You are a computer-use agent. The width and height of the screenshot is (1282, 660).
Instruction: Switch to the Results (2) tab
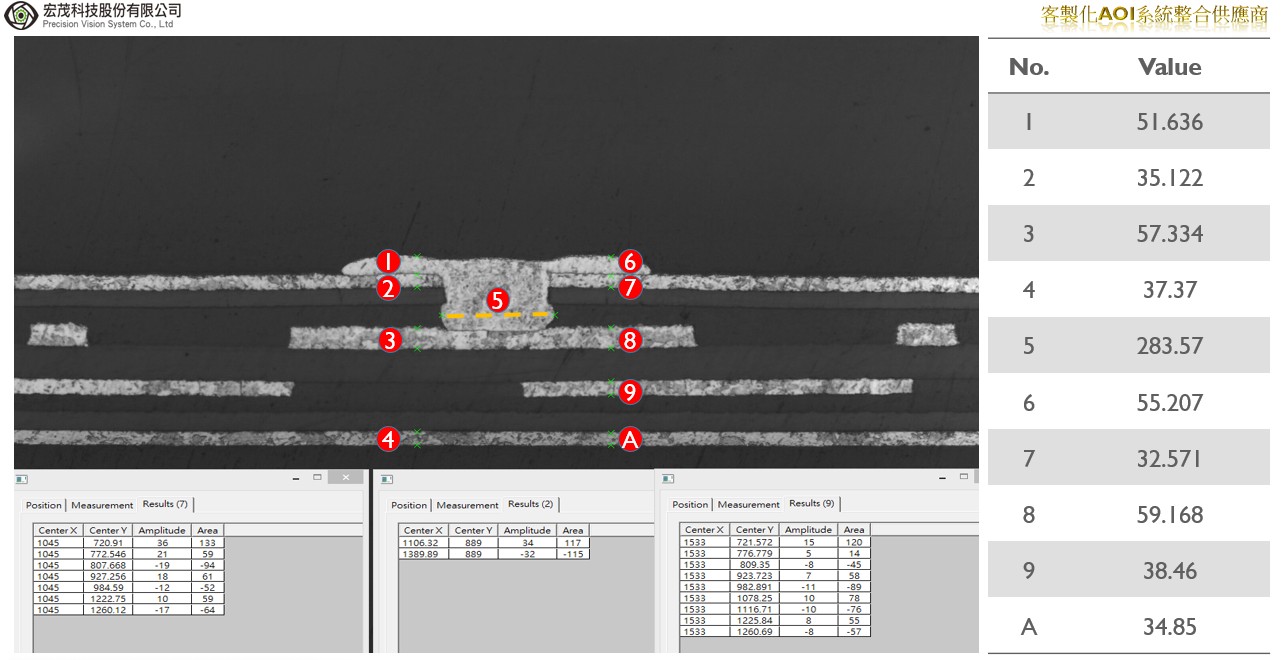click(530, 504)
